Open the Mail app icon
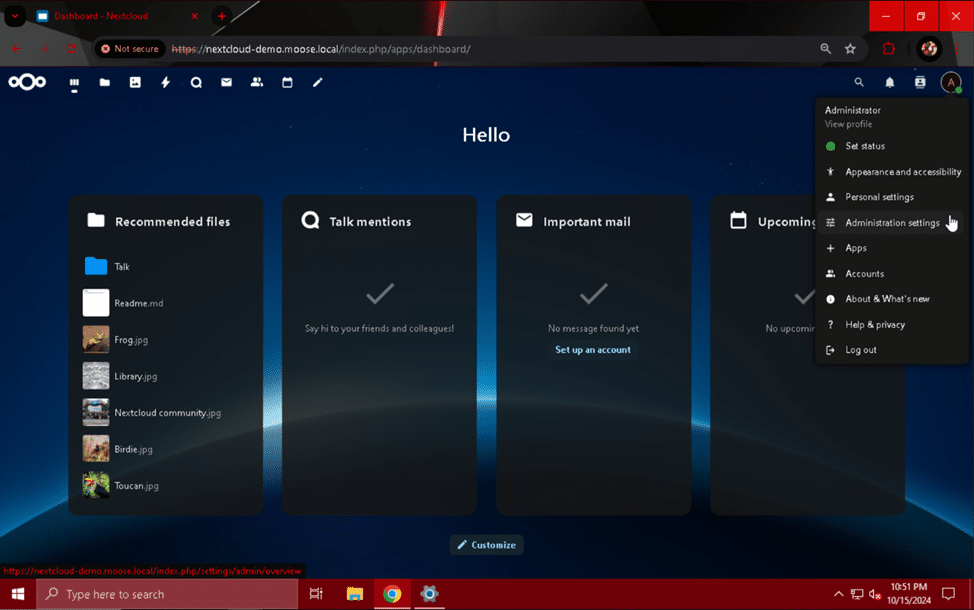The image size is (974, 610). coord(226,82)
